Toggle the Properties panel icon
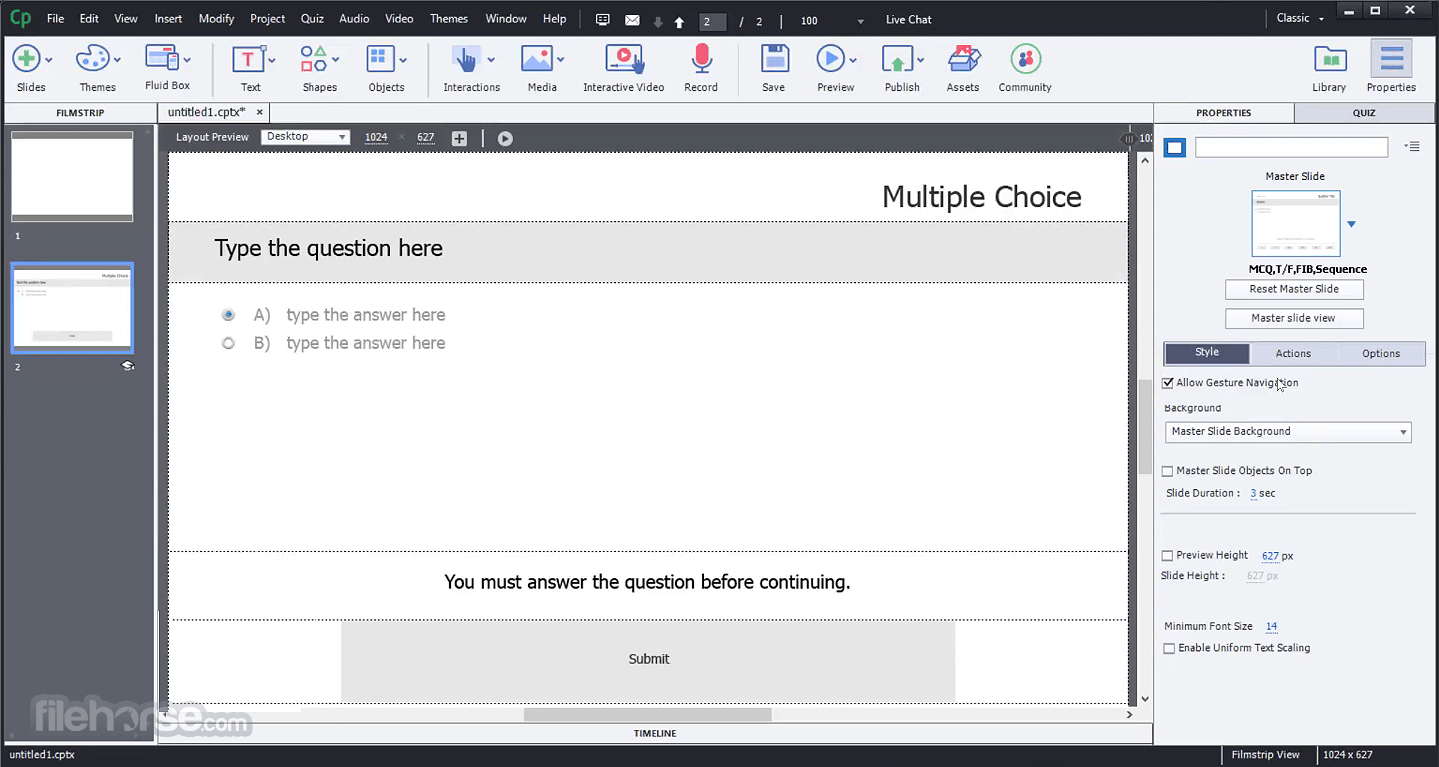Image resolution: width=1439 pixels, height=767 pixels. (x=1391, y=59)
